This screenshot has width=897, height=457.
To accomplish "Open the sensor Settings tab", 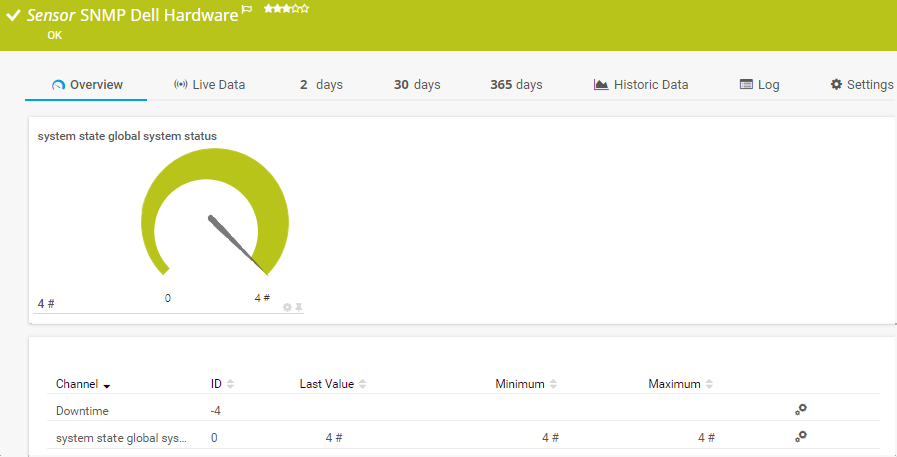I will (x=861, y=85).
